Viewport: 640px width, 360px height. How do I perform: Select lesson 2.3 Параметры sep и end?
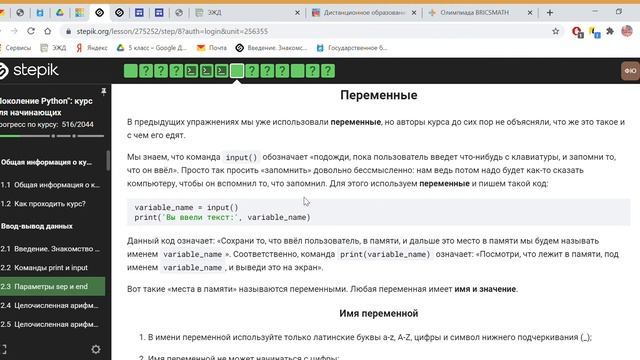click(52, 287)
